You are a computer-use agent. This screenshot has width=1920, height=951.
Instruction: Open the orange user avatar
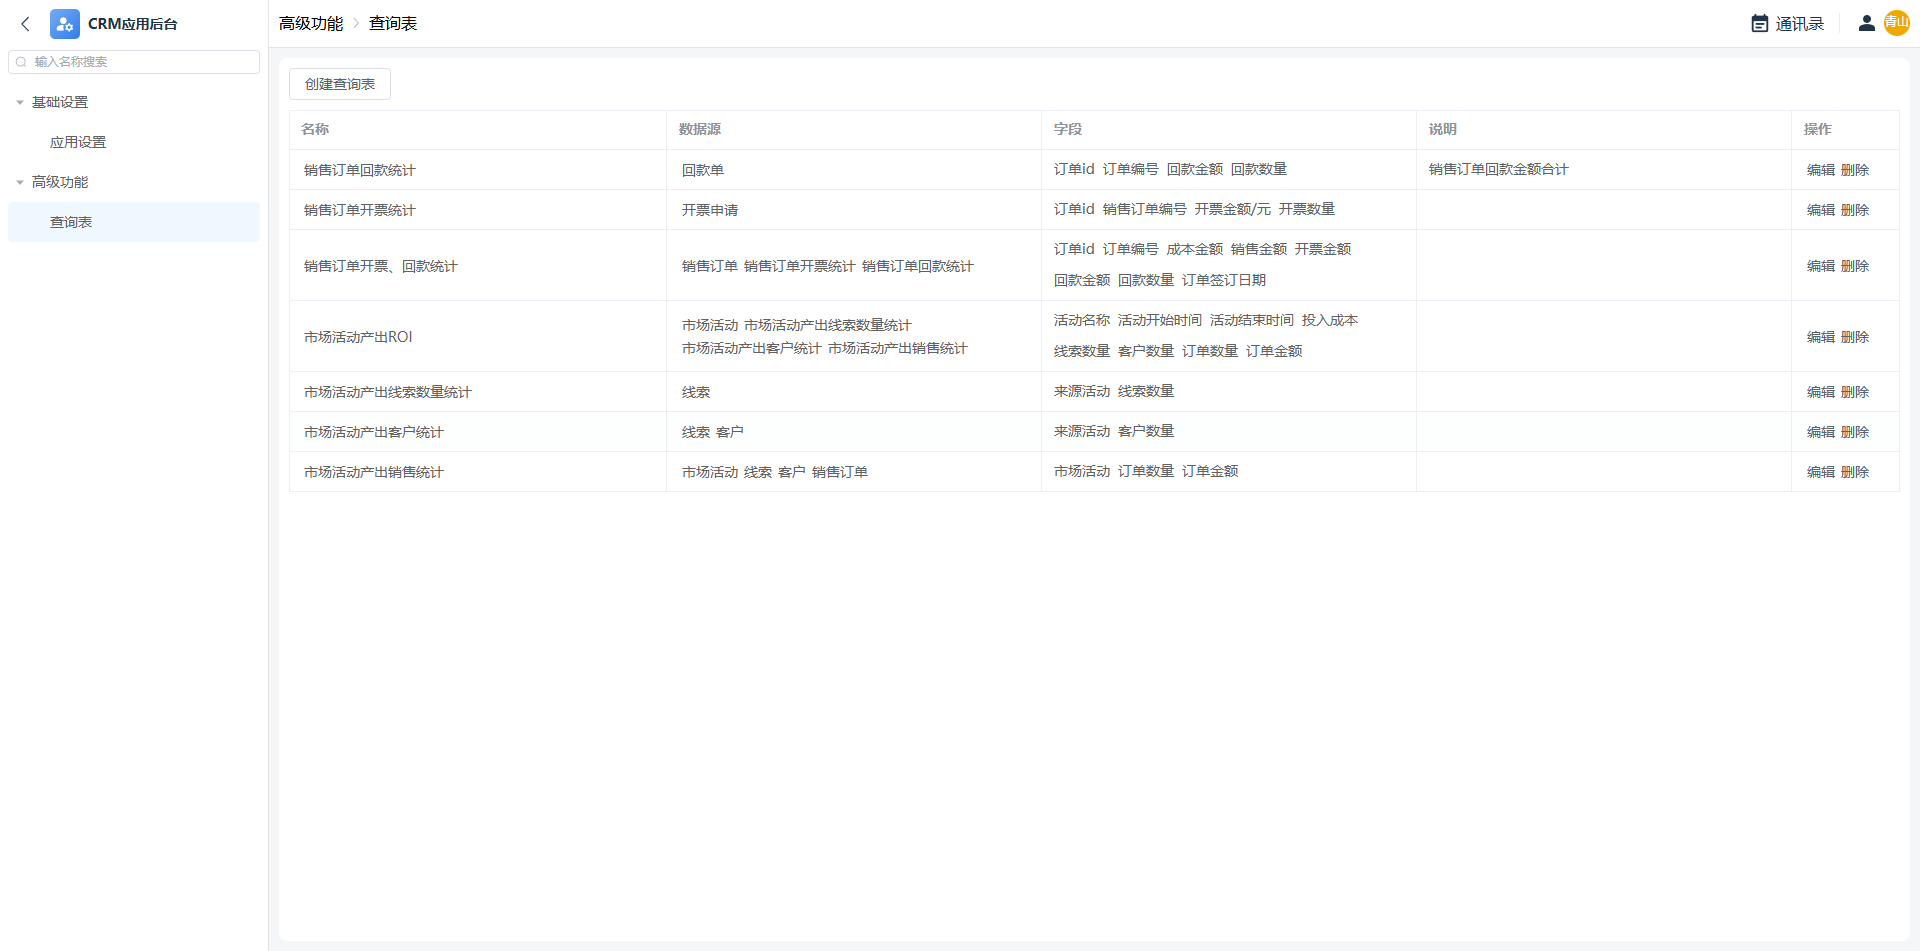pyautogui.click(x=1896, y=23)
